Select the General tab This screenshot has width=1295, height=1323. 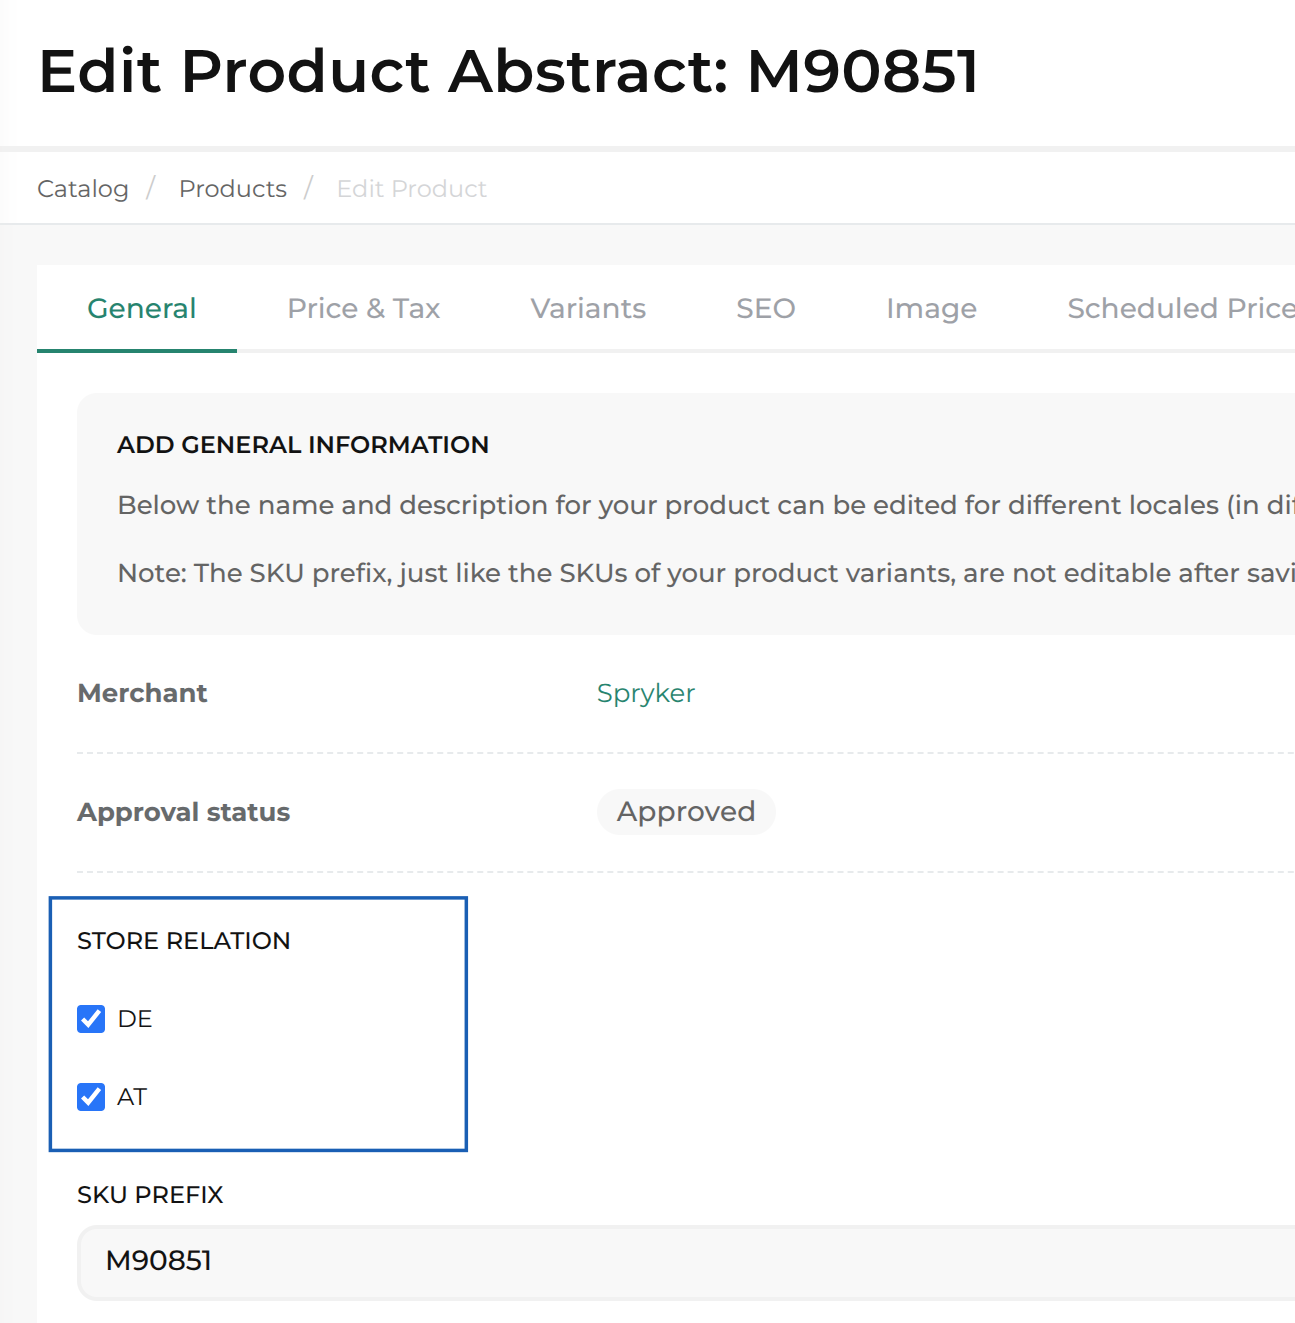pos(141,309)
